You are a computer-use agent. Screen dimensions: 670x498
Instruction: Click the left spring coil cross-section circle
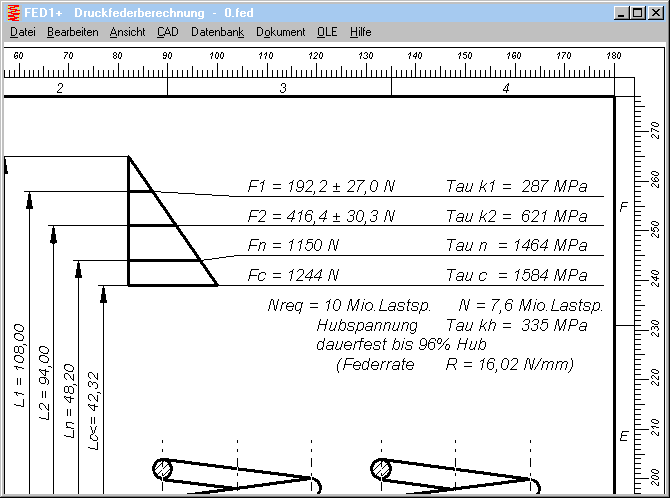162,468
